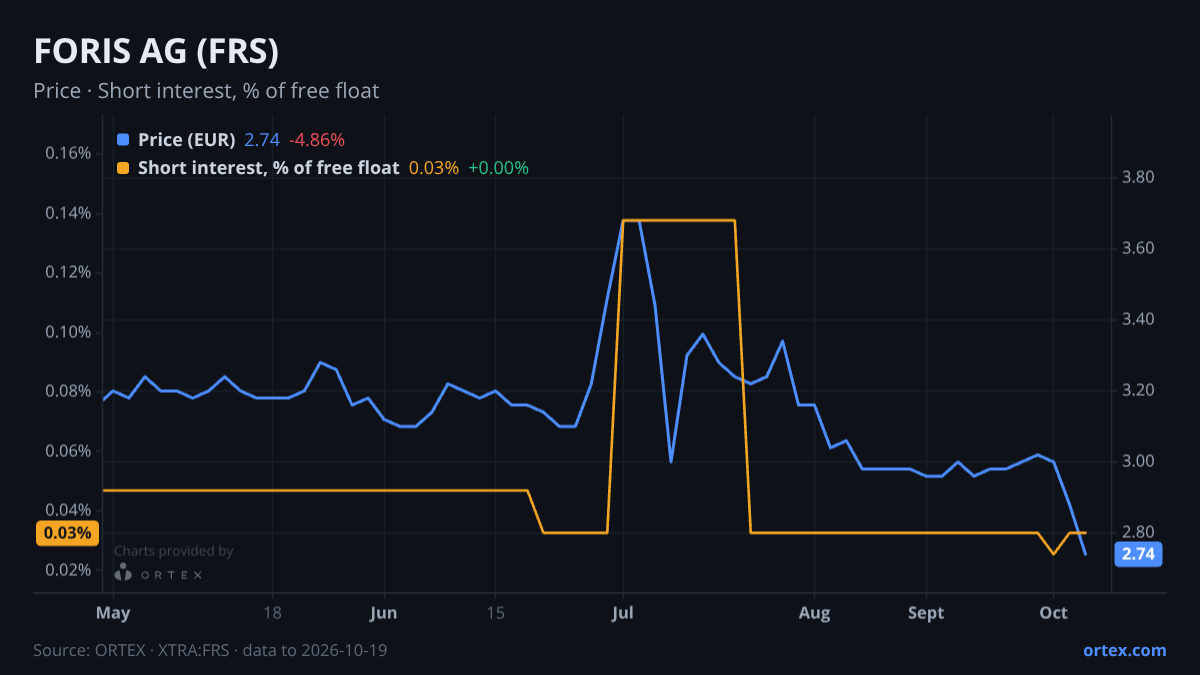Click the 15 date label on time axis
The height and width of the screenshot is (675, 1200).
495,613
